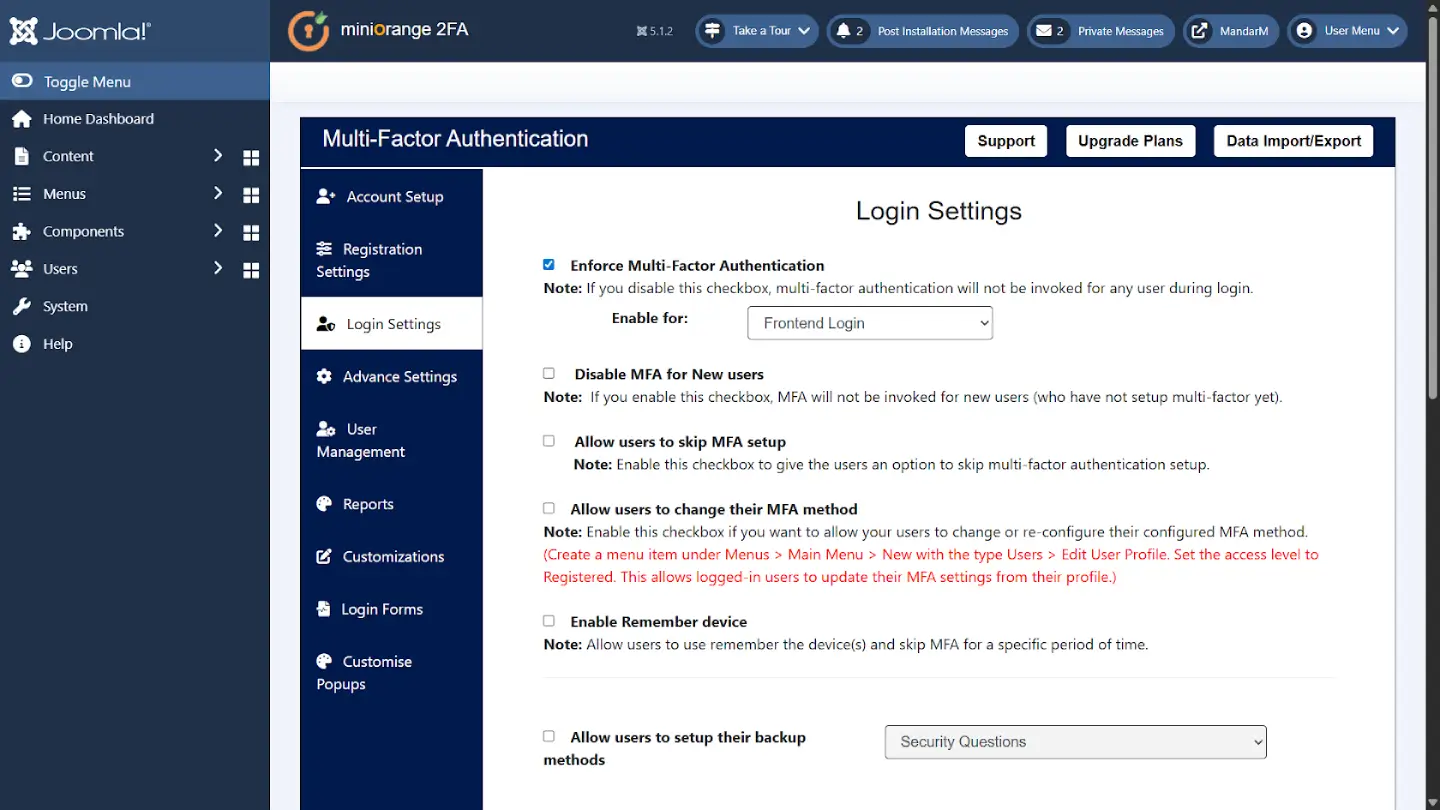Click the Joomla logo icon
1440x810 pixels.
23,31
